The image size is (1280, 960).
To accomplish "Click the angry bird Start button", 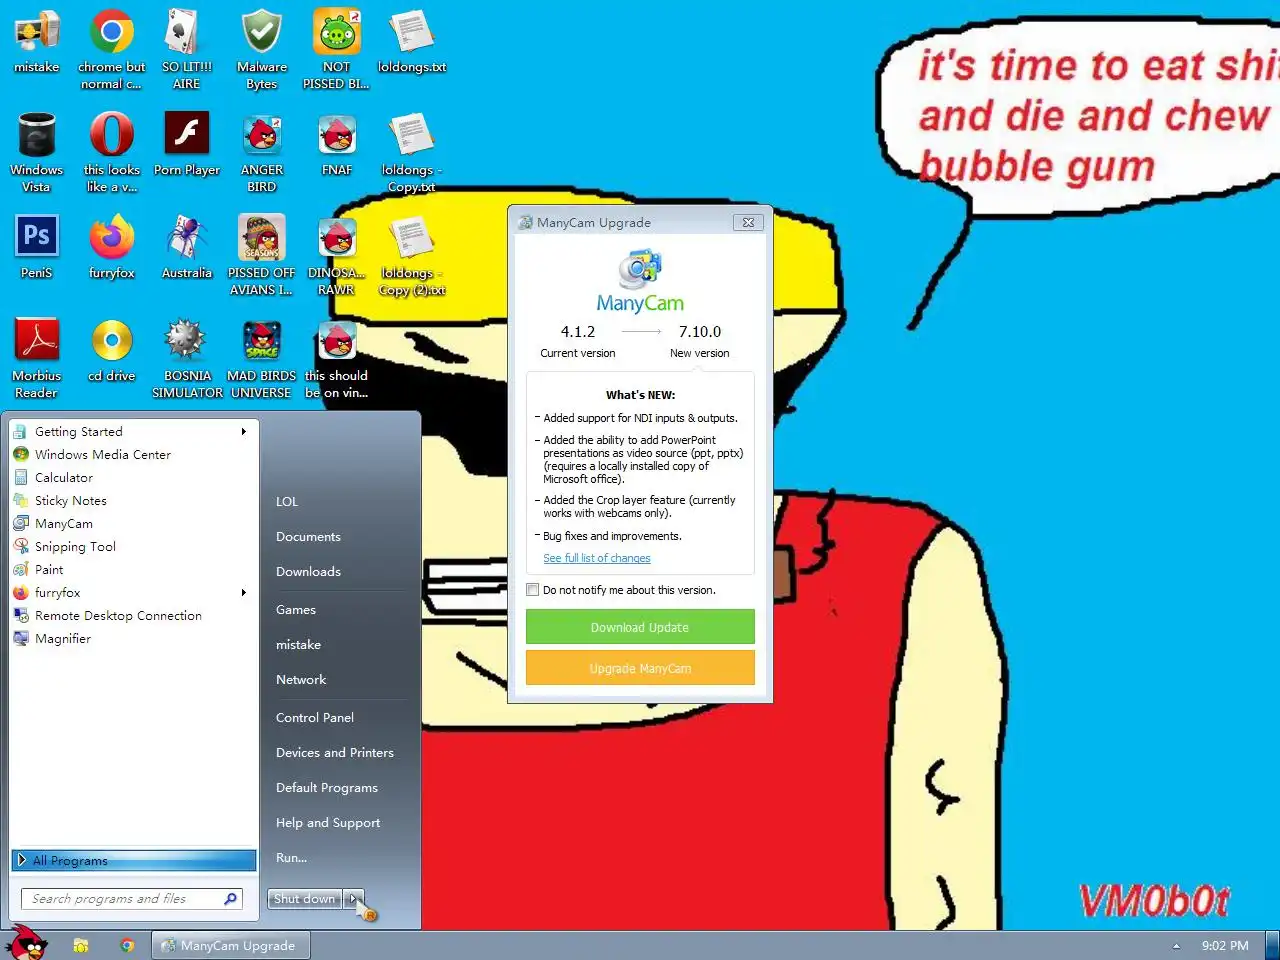I will [27, 943].
